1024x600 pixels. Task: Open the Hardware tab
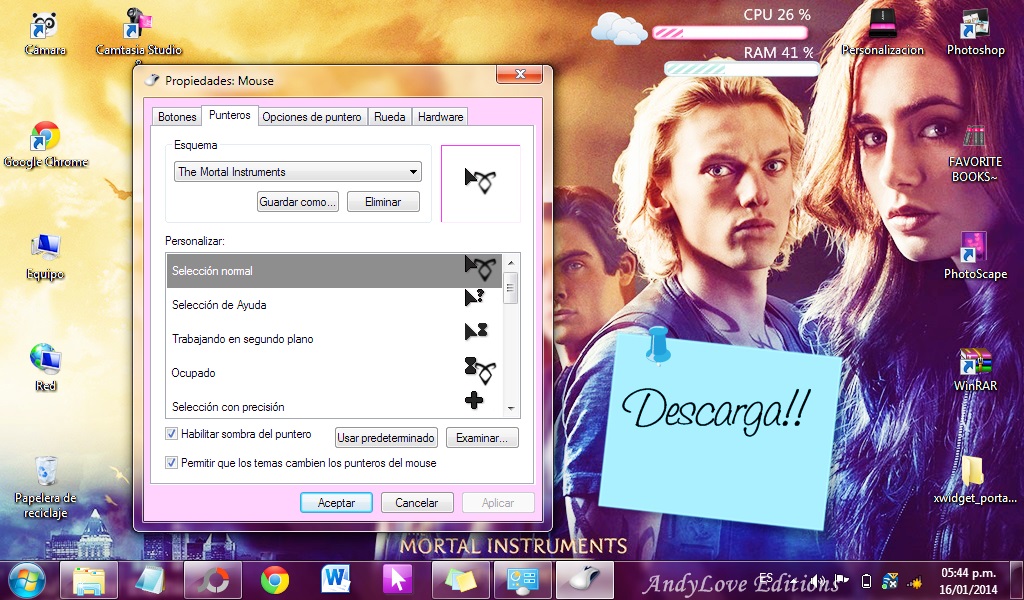[x=441, y=117]
